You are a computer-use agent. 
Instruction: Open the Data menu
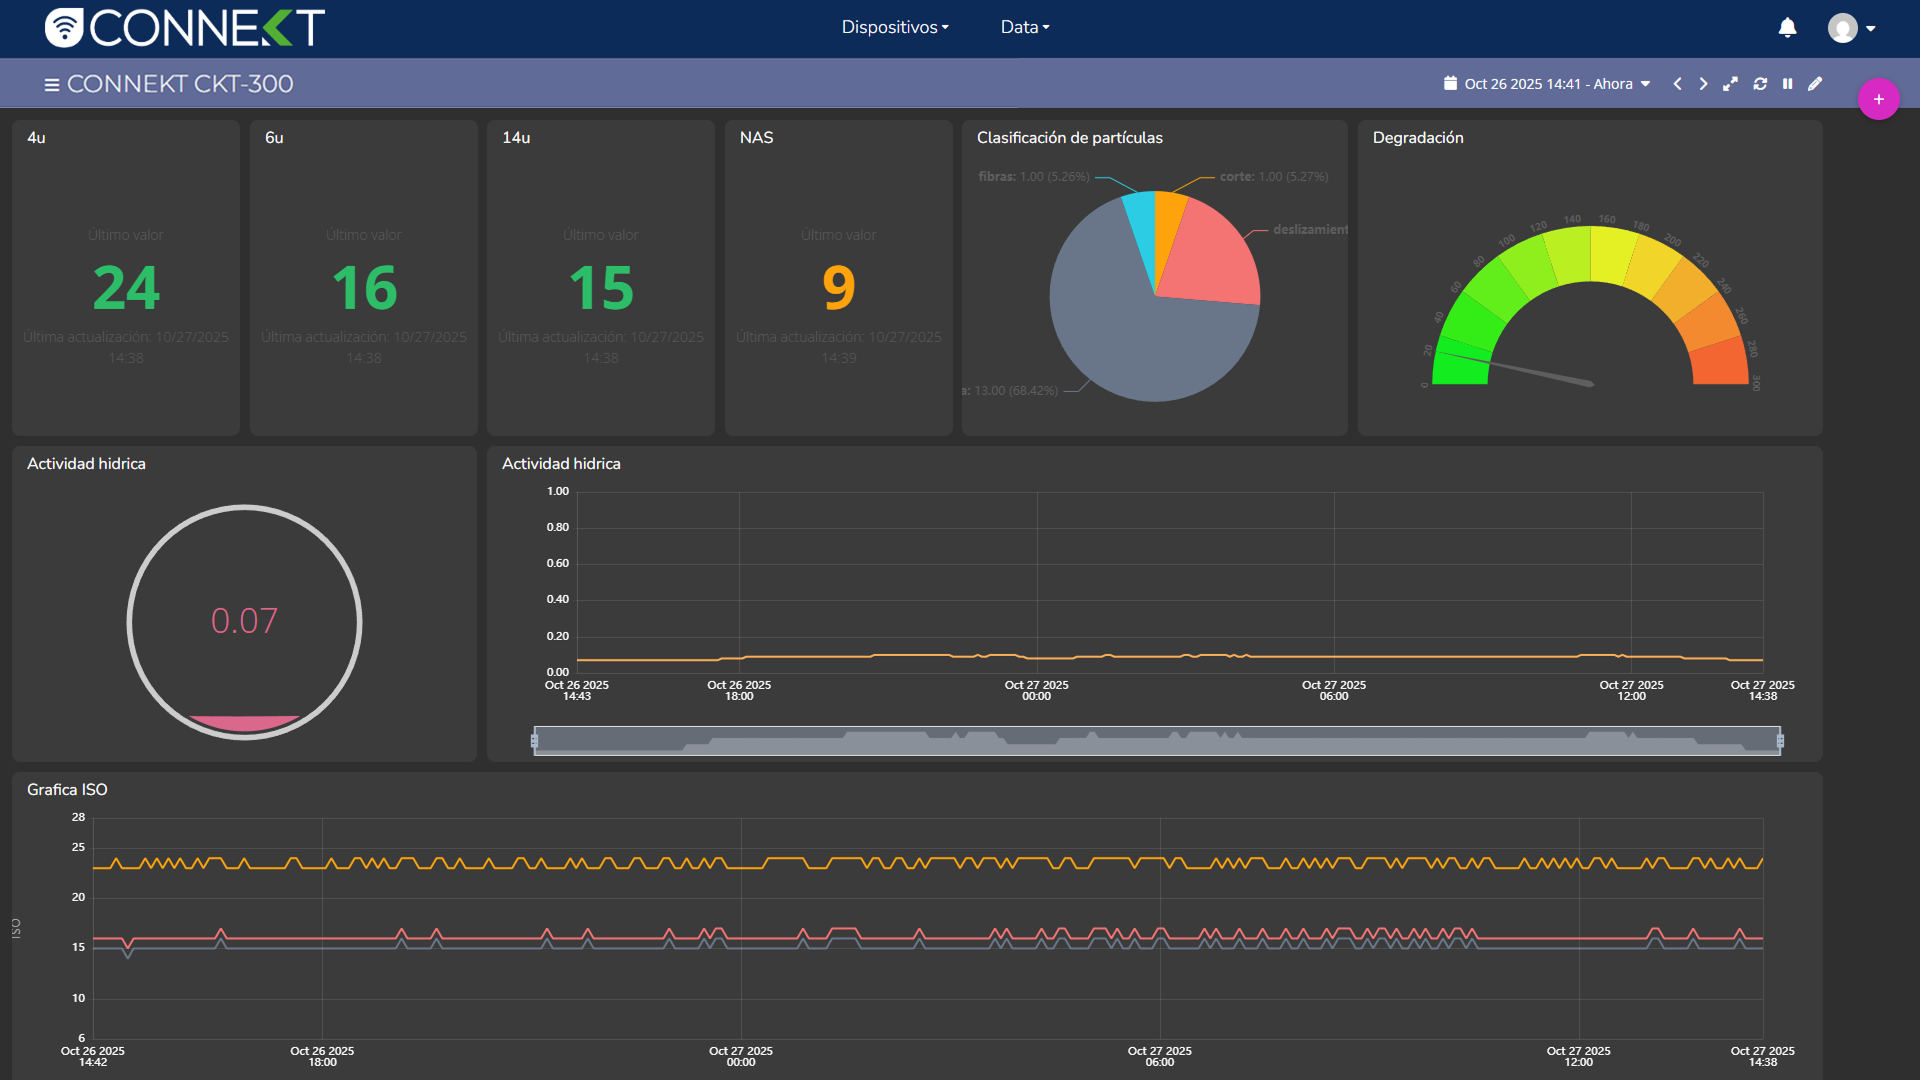pyautogui.click(x=1025, y=27)
